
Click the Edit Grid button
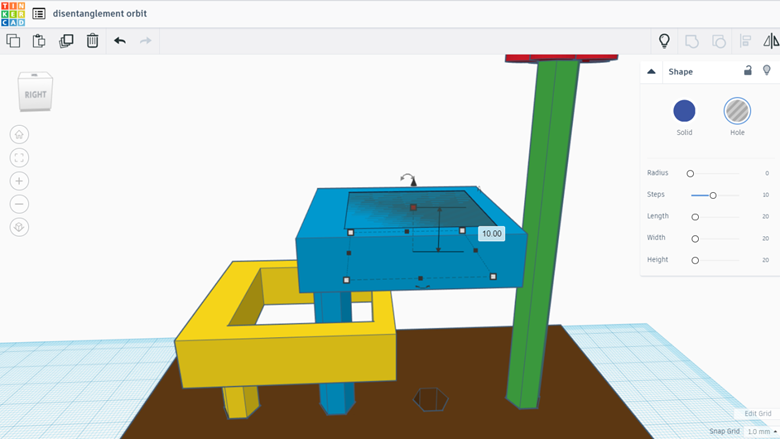coord(758,413)
